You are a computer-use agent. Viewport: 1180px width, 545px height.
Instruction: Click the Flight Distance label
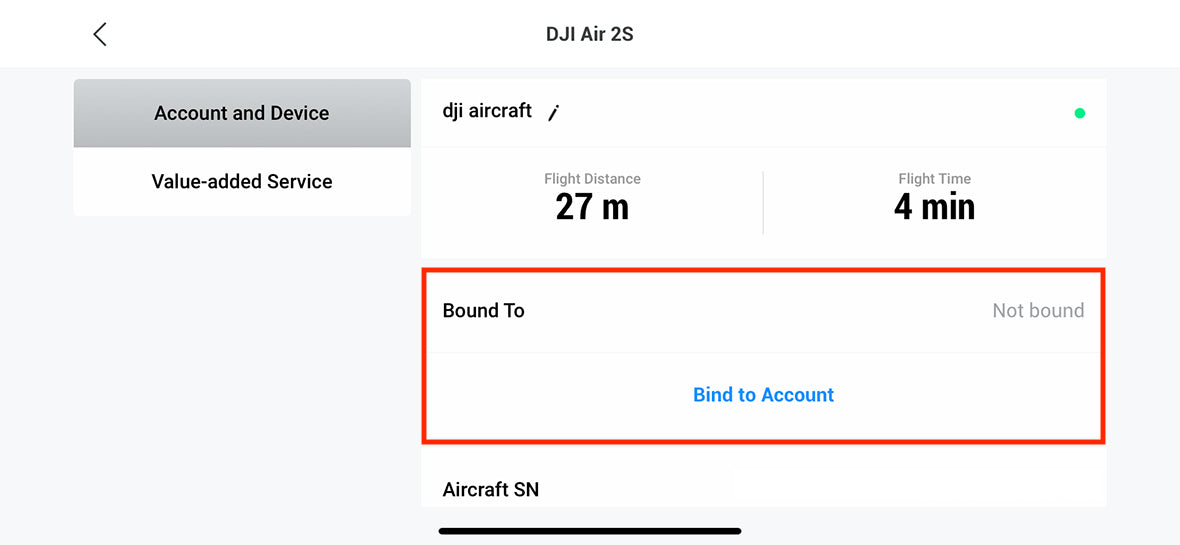(x=592, y=179)
